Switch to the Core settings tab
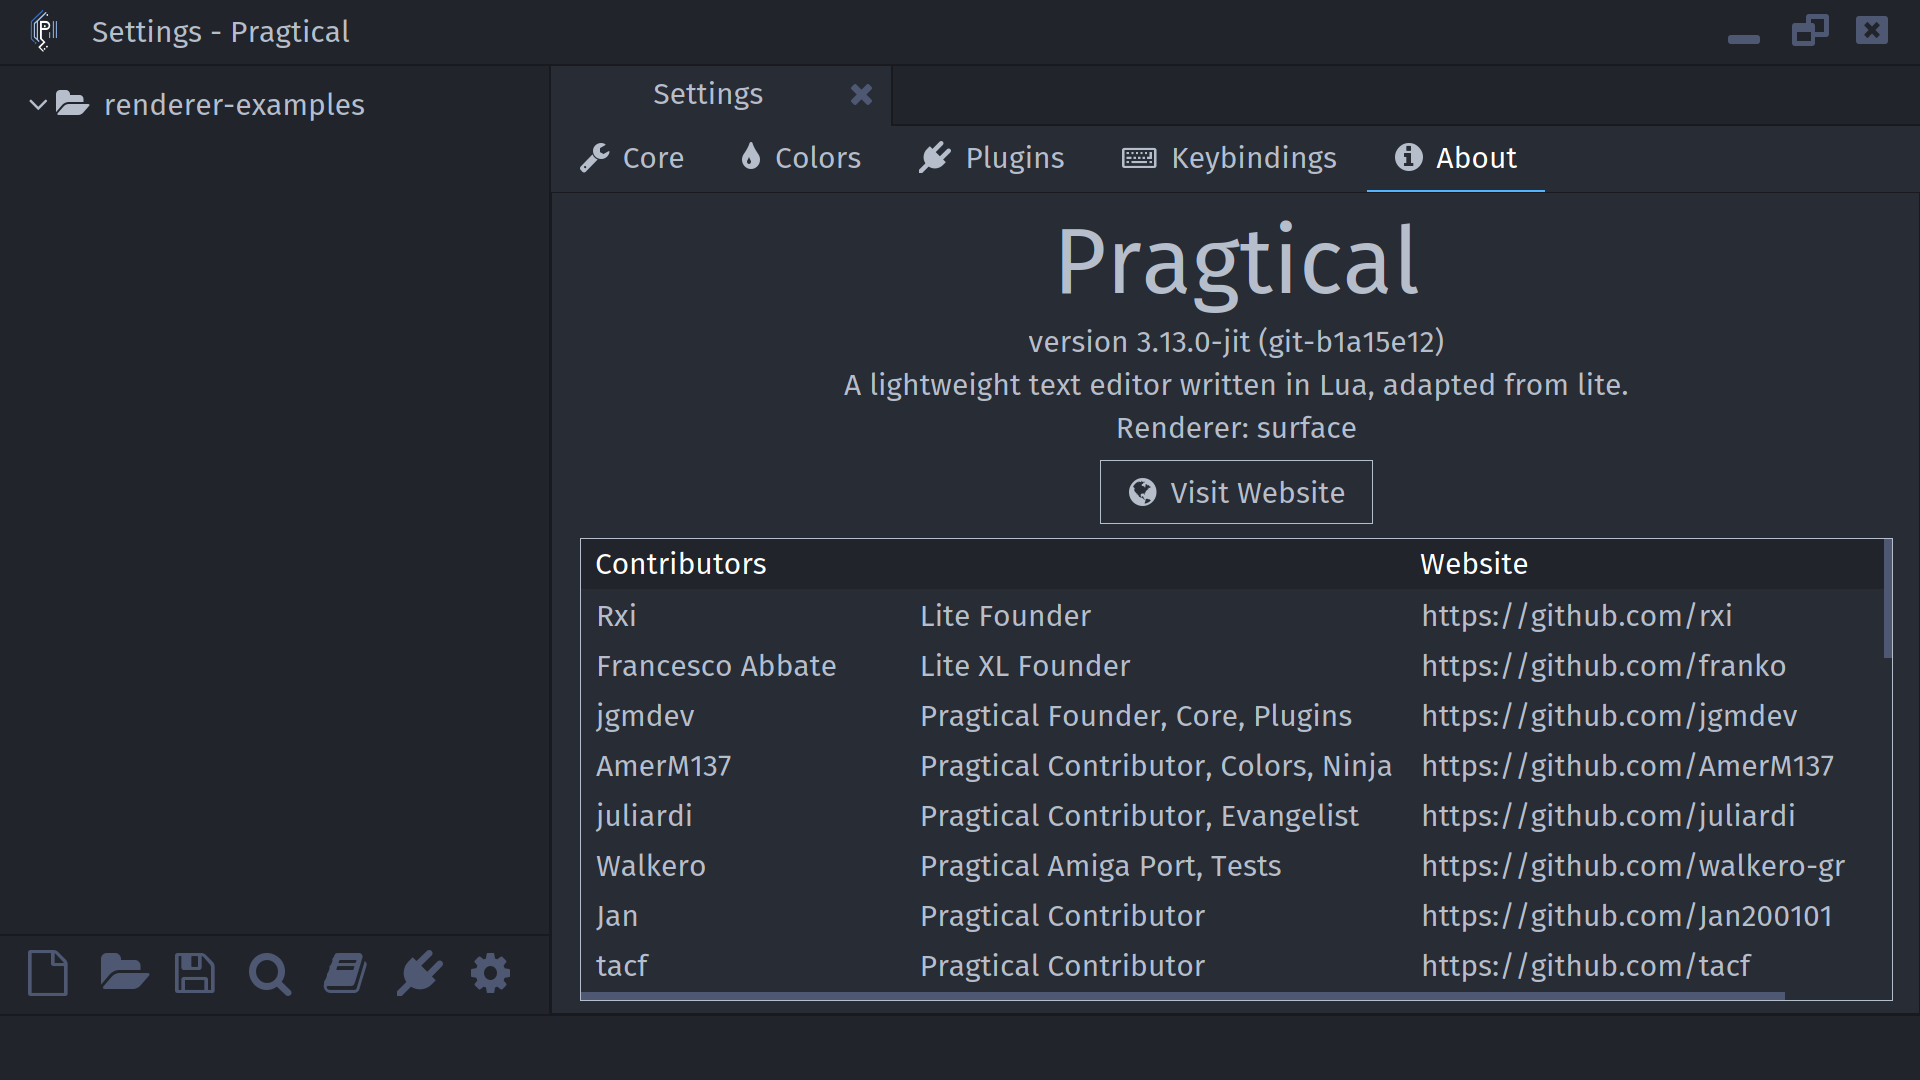The image size is (1920, 1080). point(632,158)
